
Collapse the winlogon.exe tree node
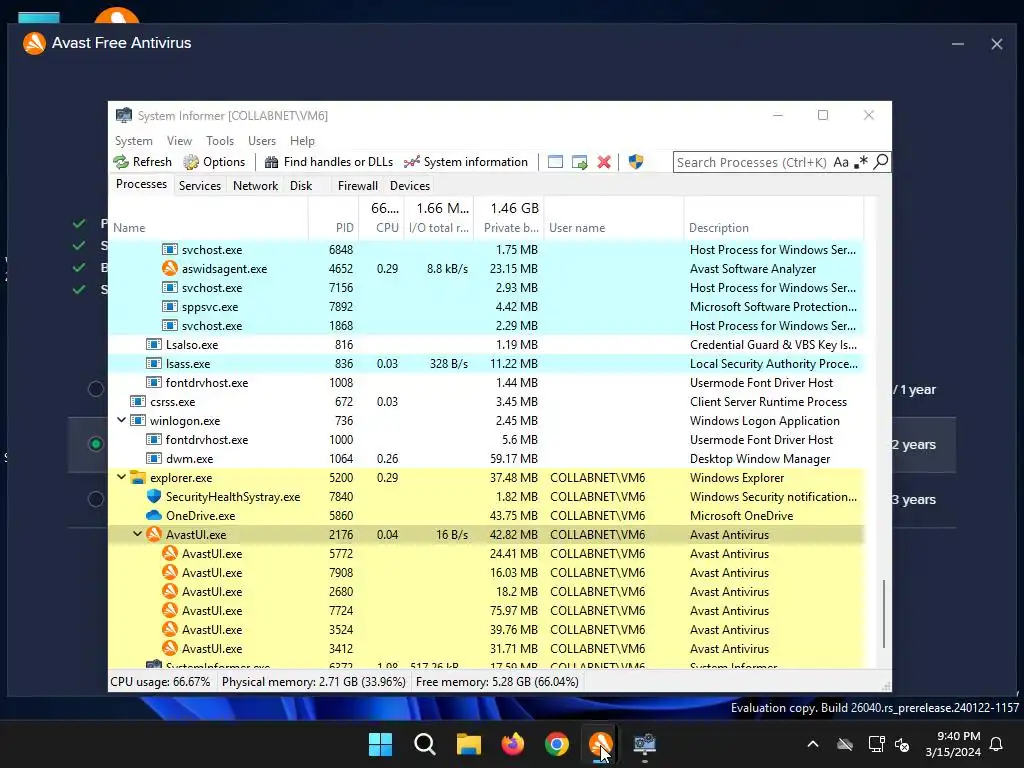(x=121, y=421)
